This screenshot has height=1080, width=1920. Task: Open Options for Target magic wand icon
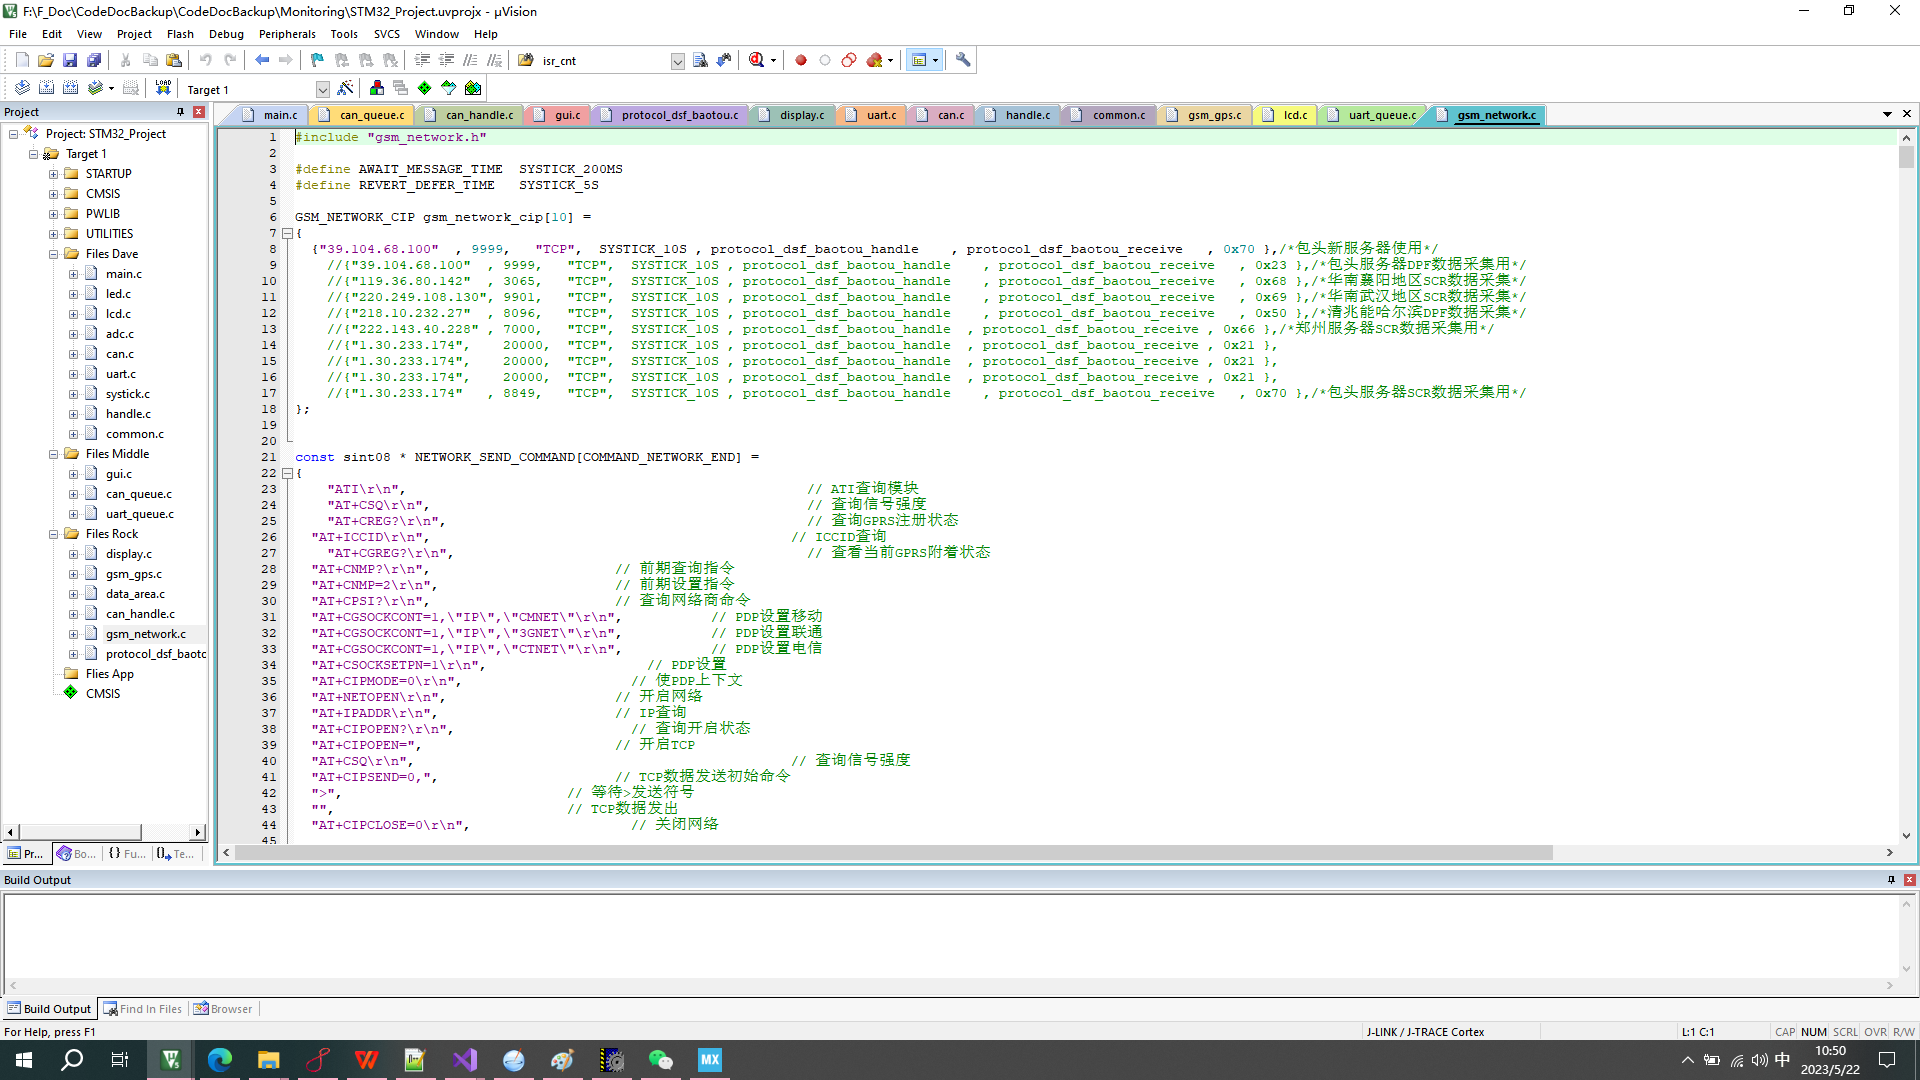[345, 88]
